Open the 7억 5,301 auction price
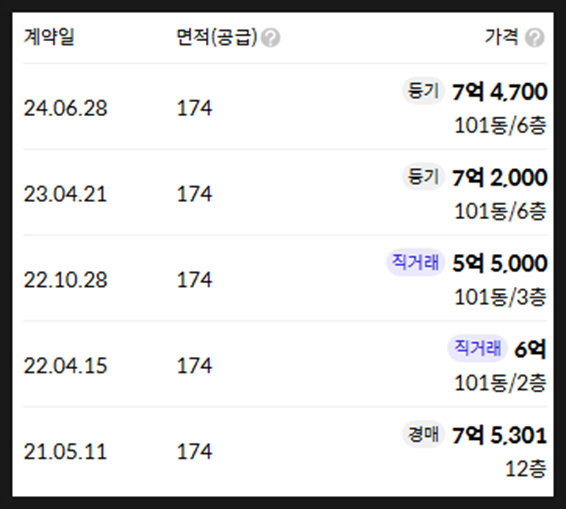The image size is (566, 509). tap(500, 435)
